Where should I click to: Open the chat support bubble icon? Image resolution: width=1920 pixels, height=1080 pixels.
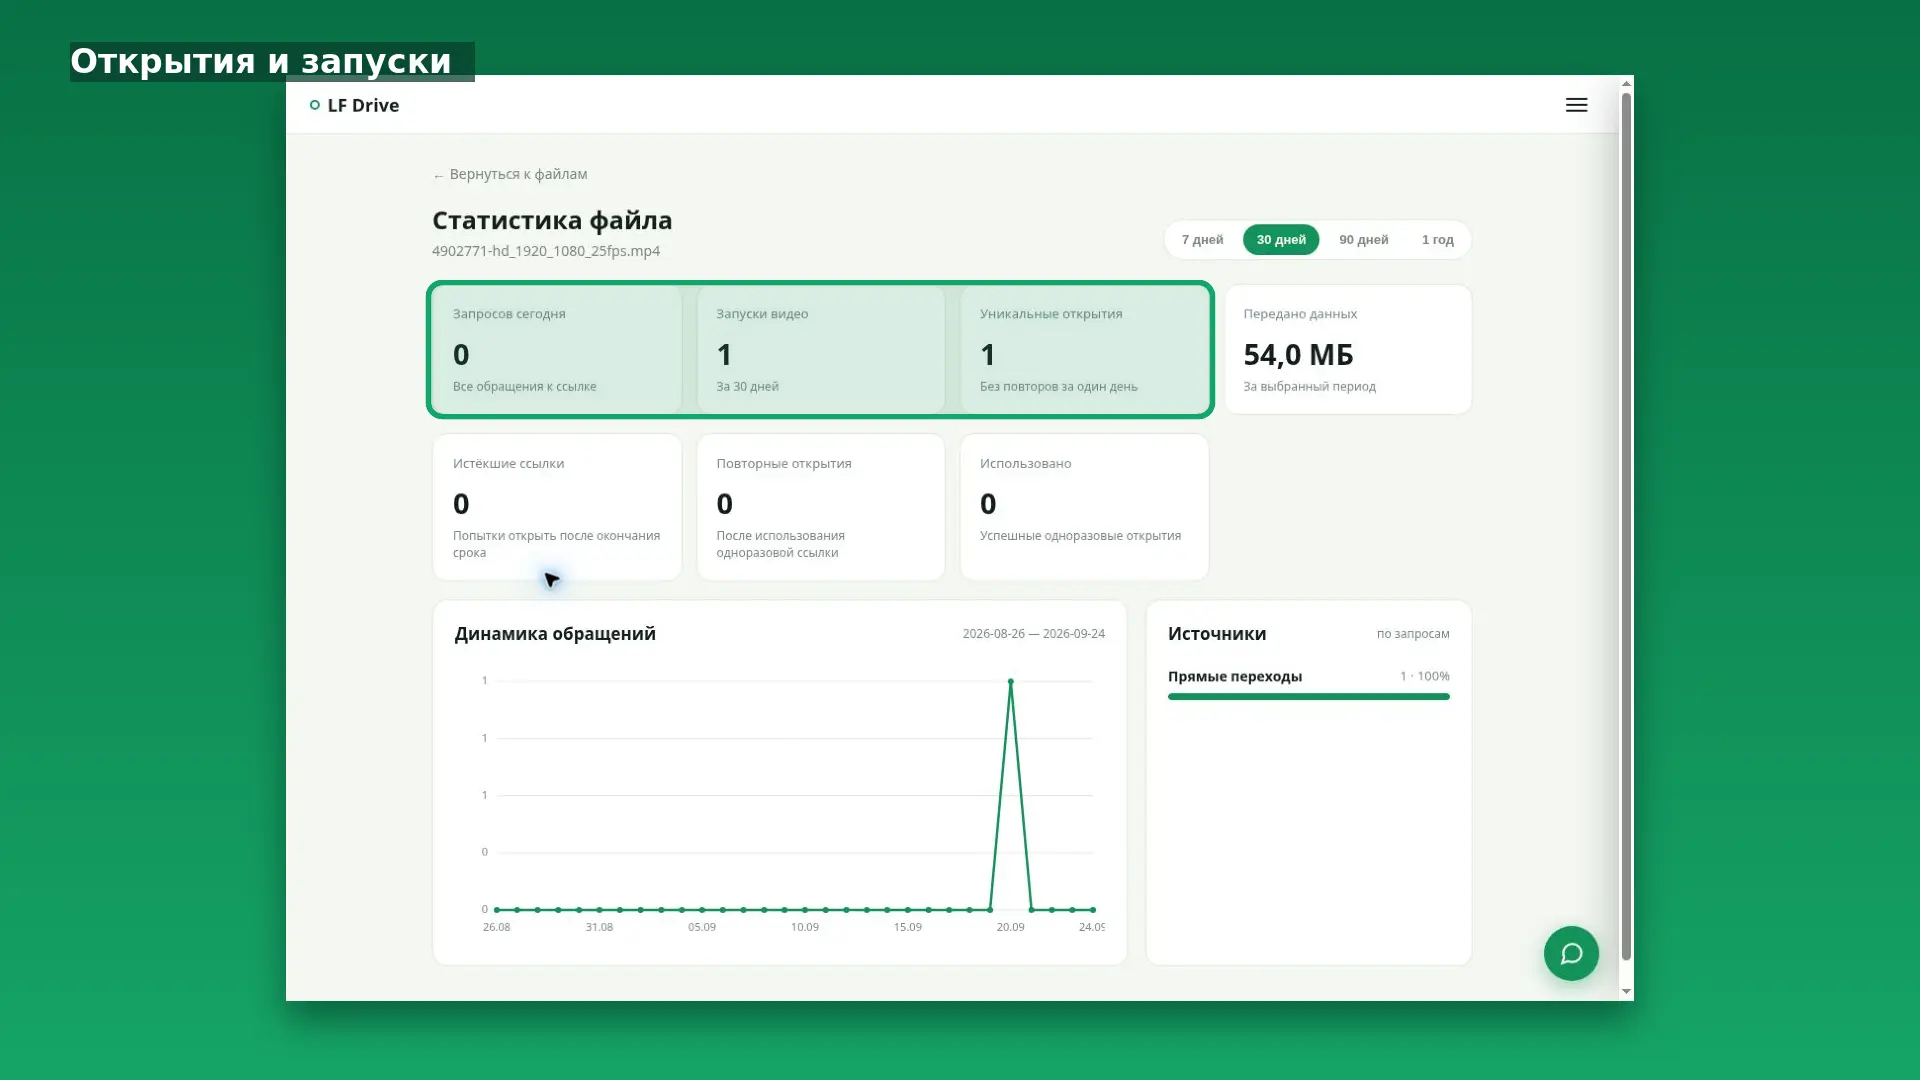click(1571, 953)
